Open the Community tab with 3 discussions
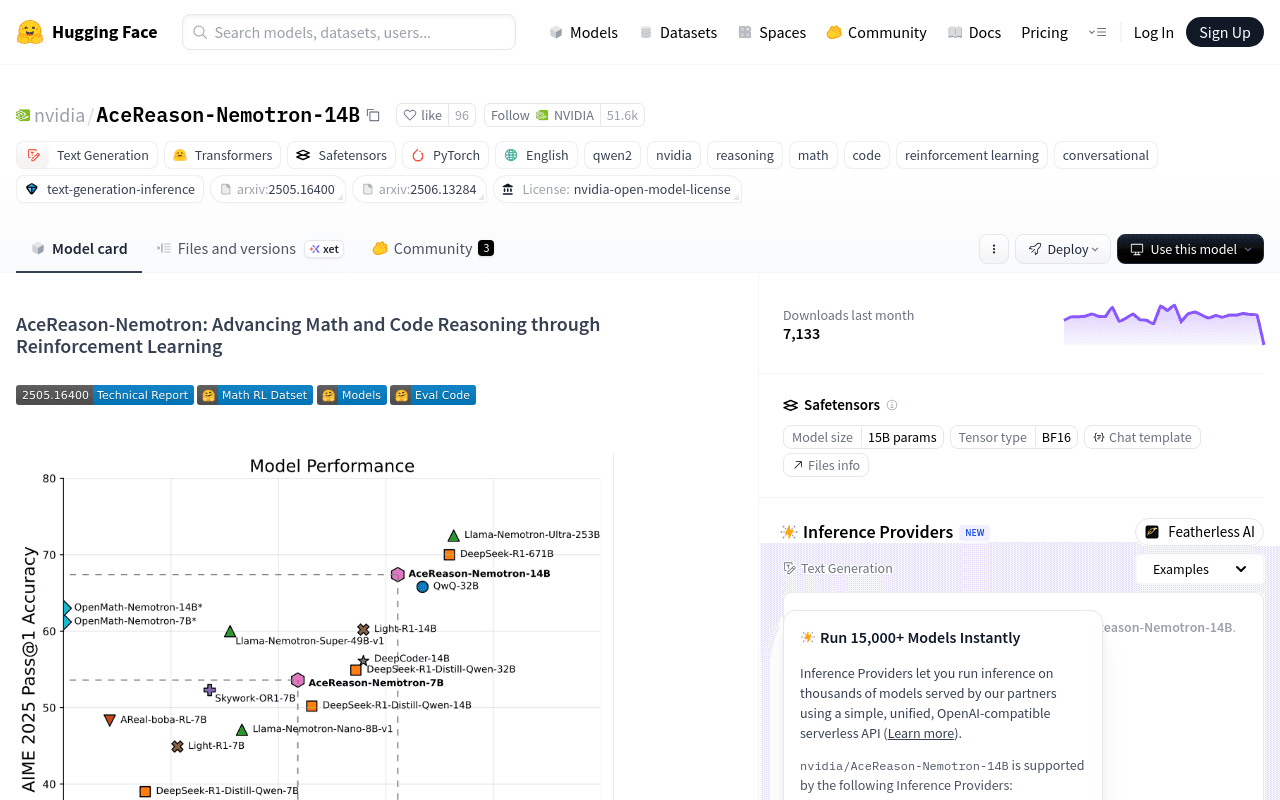1280x800 pixels. click(433, 249)
